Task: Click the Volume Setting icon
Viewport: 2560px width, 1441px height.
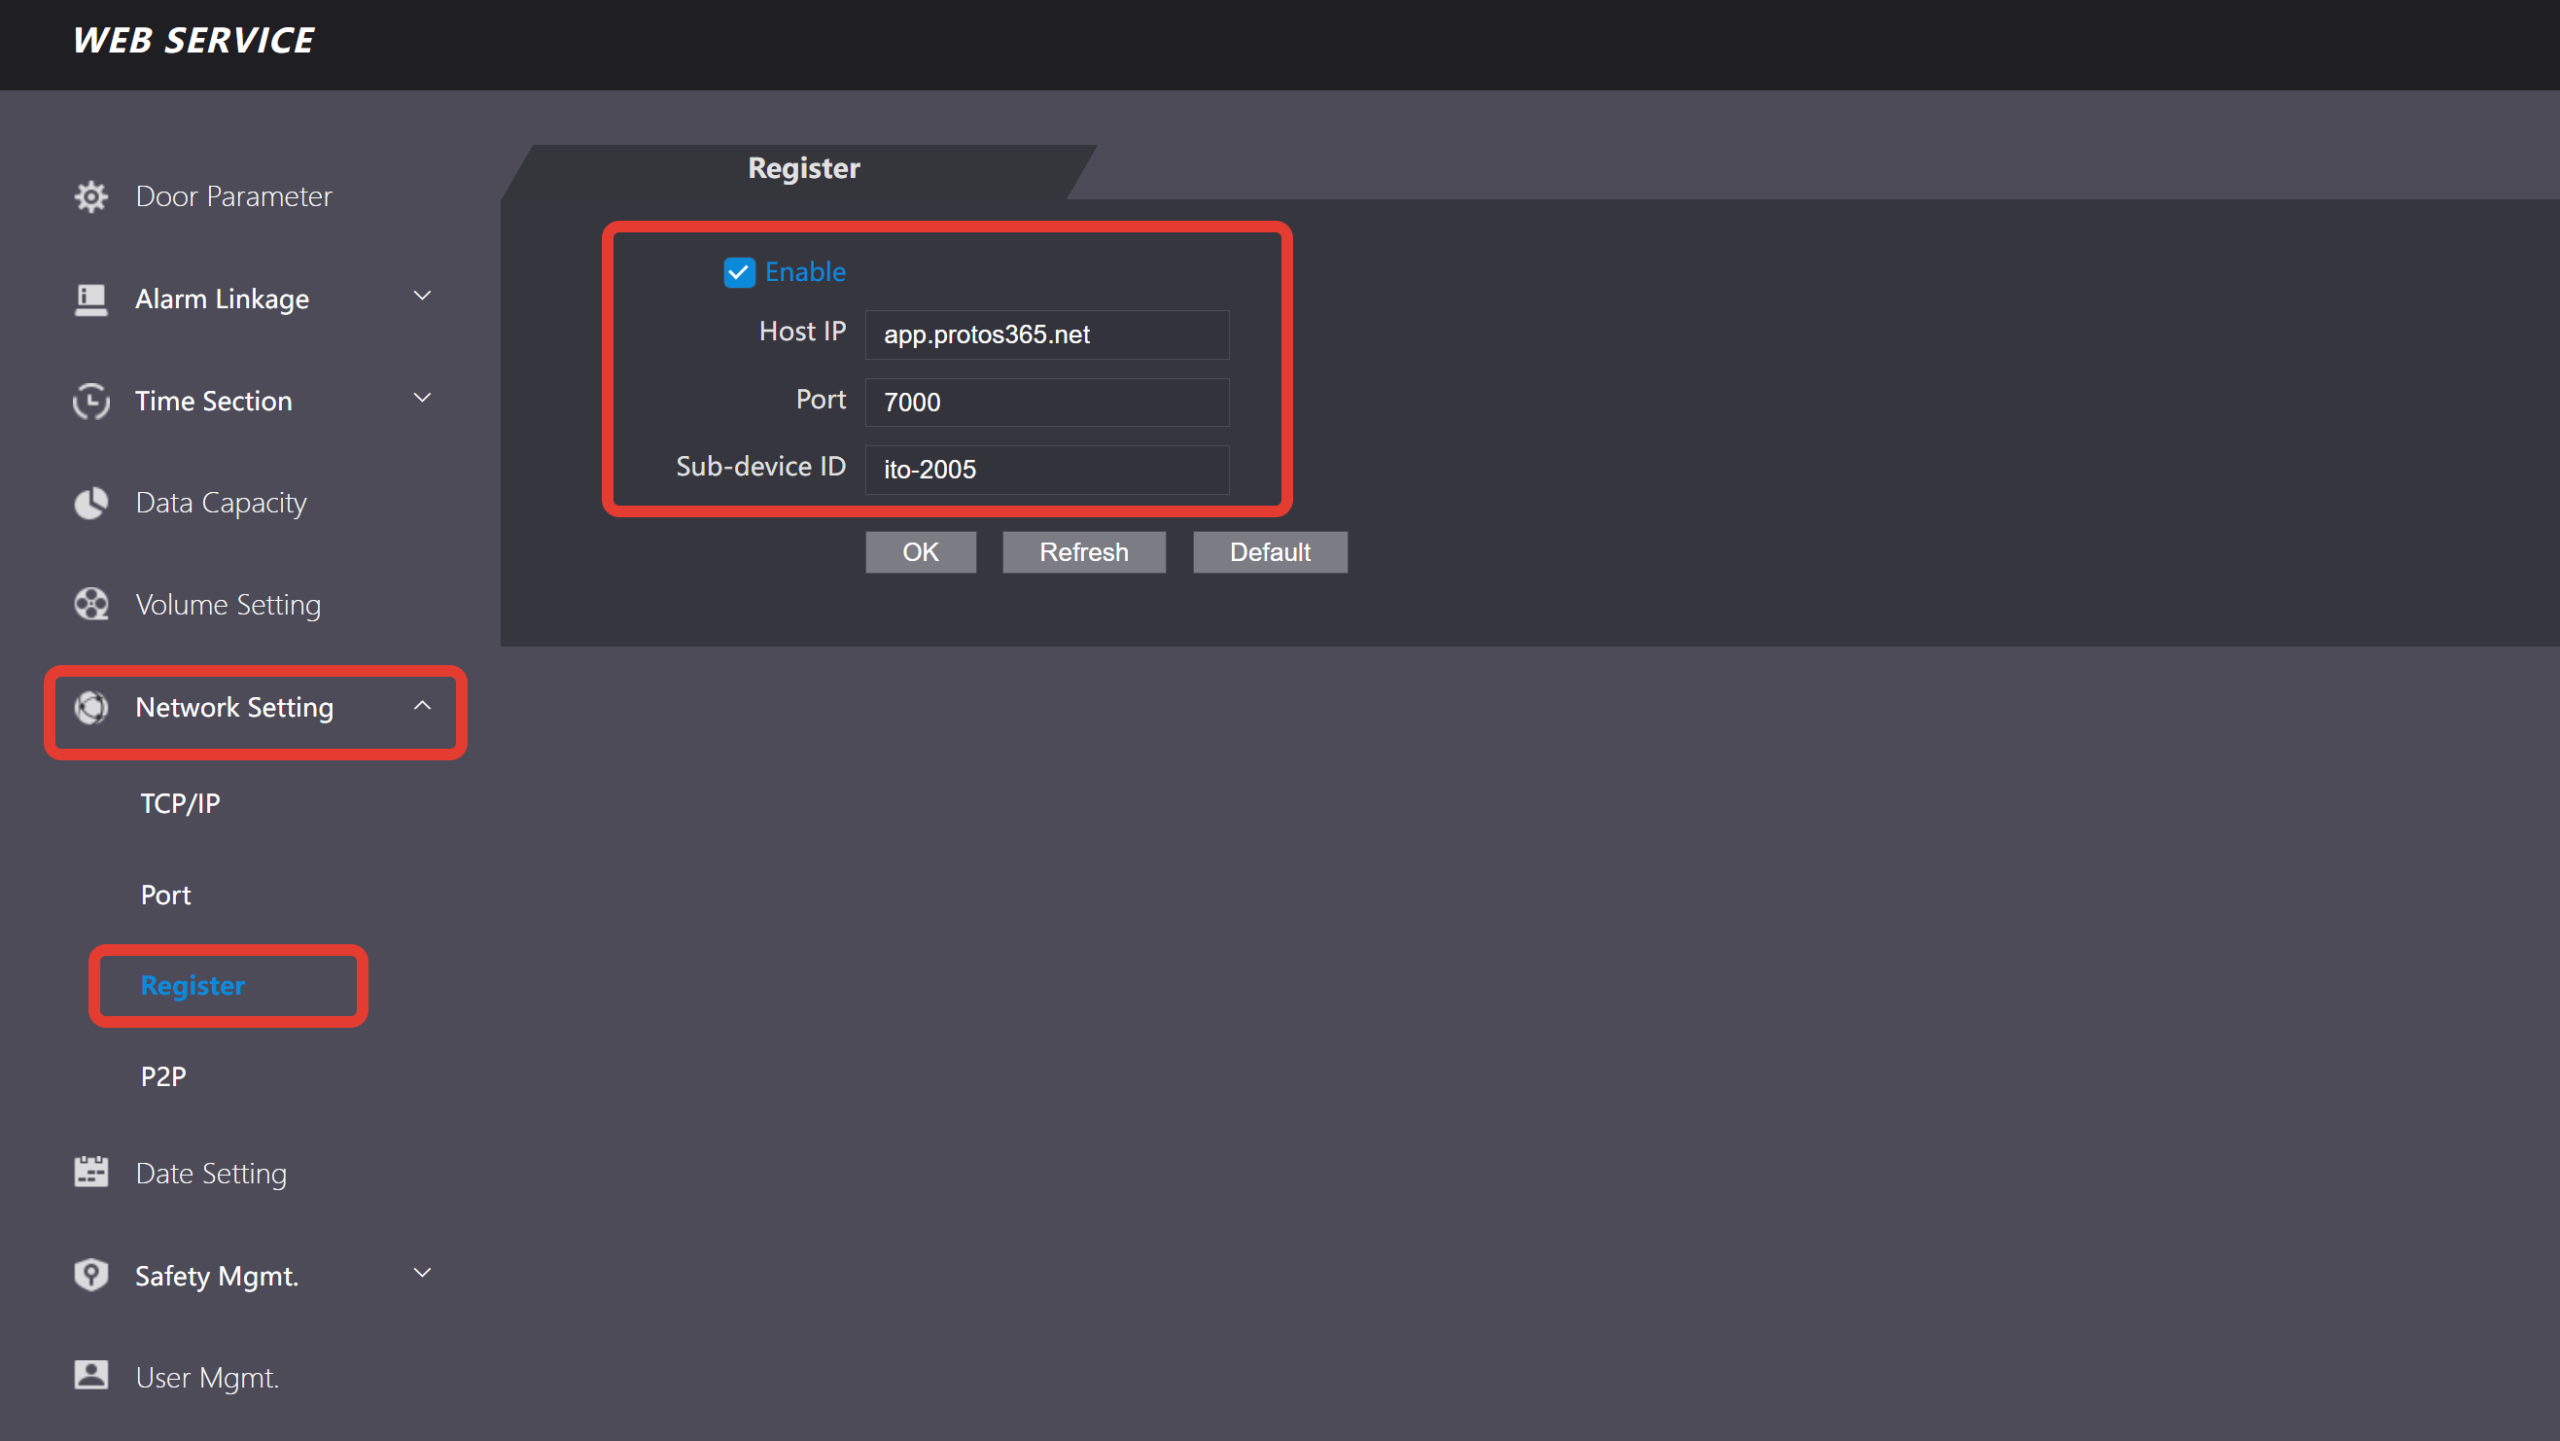Action: (x=91, y=604)
